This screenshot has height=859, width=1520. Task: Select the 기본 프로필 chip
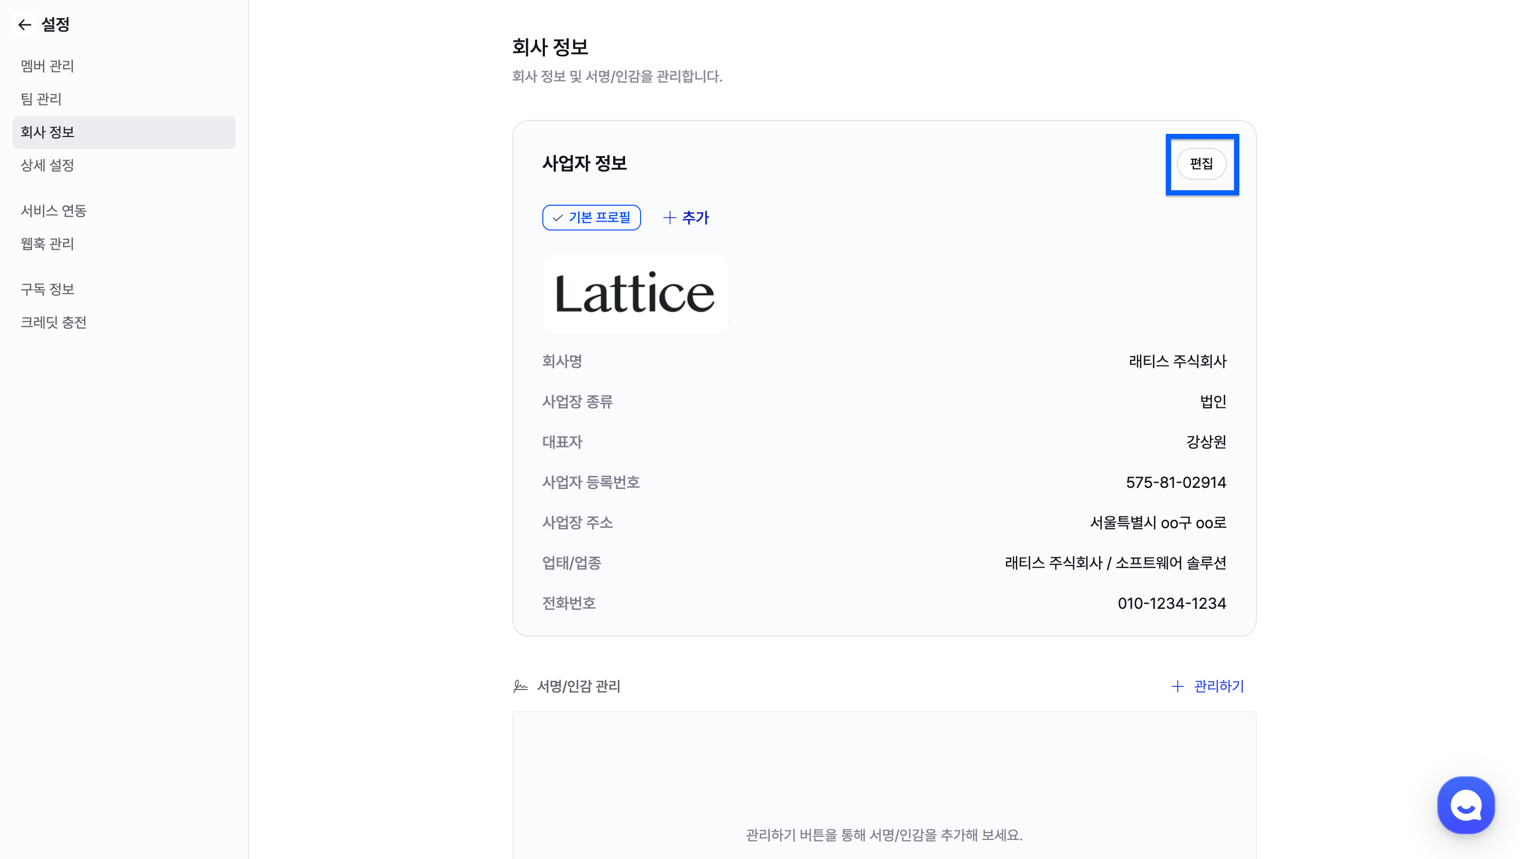click(x=591, y=217)
